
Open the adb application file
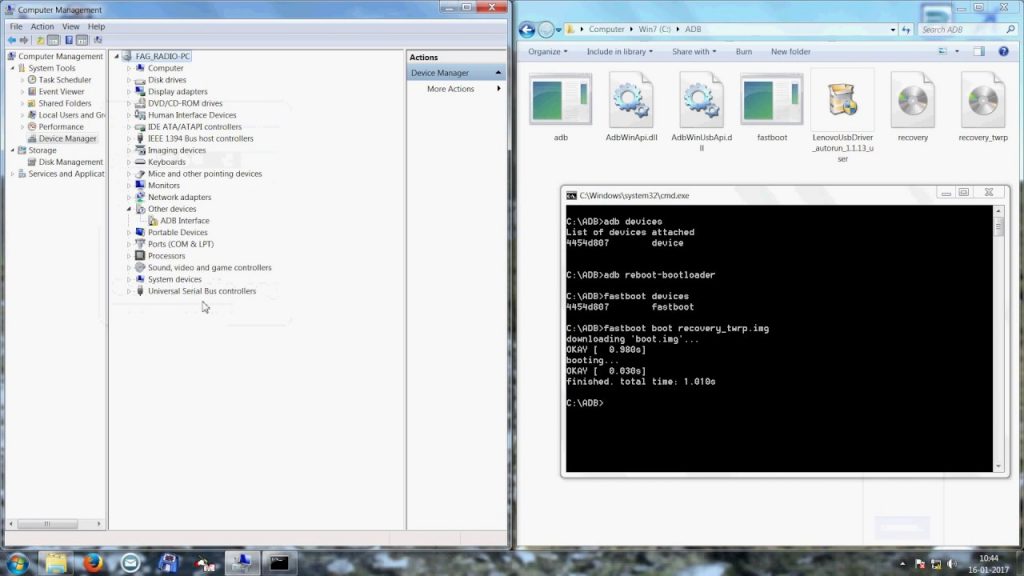click(560, 108)
